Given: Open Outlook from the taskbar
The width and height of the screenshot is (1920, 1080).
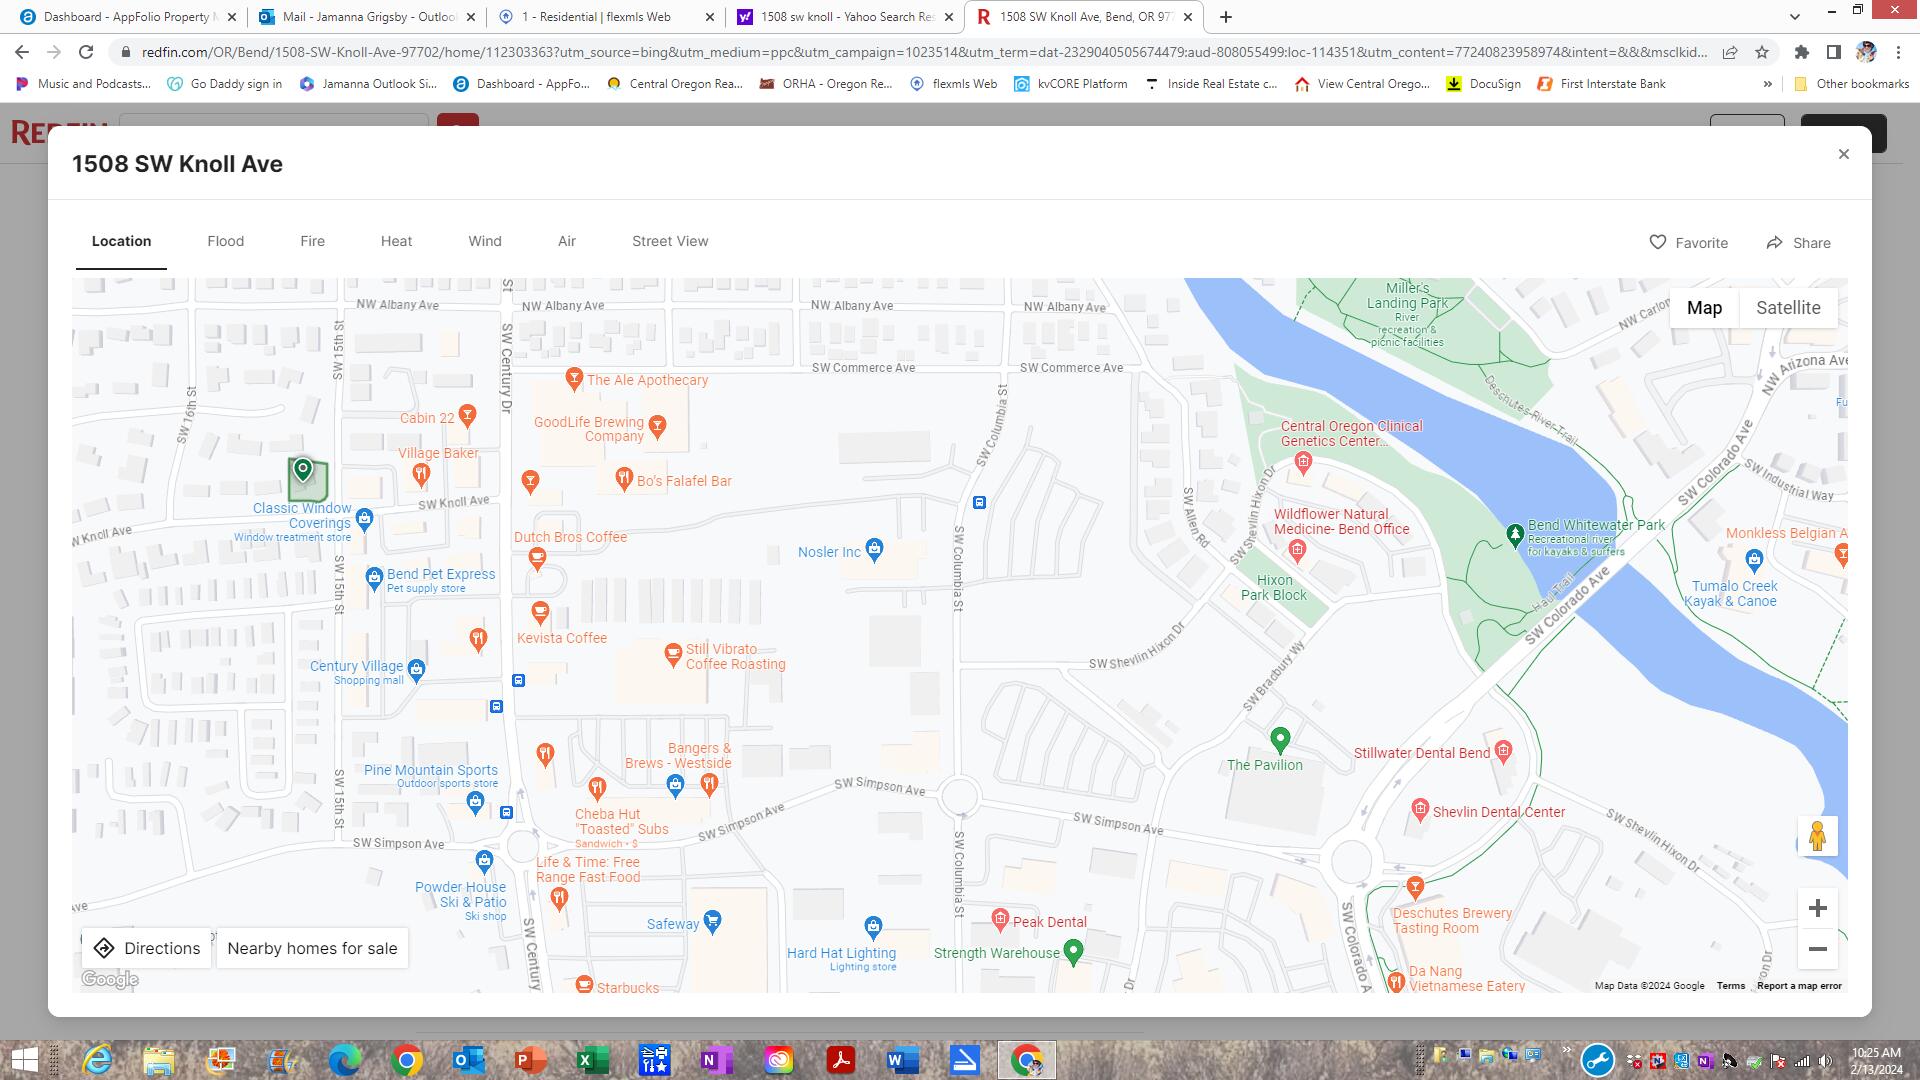Looking at the screenshot, I should point(468,1060).
